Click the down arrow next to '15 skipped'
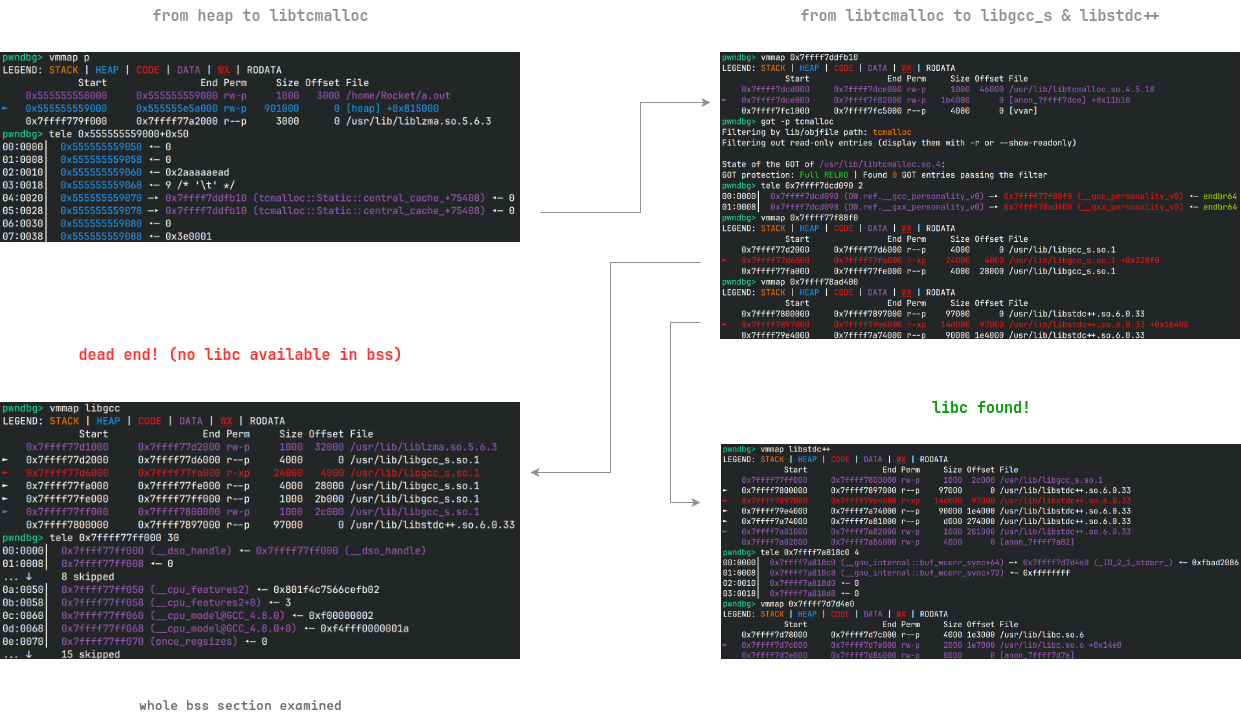 tap(27, 654)
